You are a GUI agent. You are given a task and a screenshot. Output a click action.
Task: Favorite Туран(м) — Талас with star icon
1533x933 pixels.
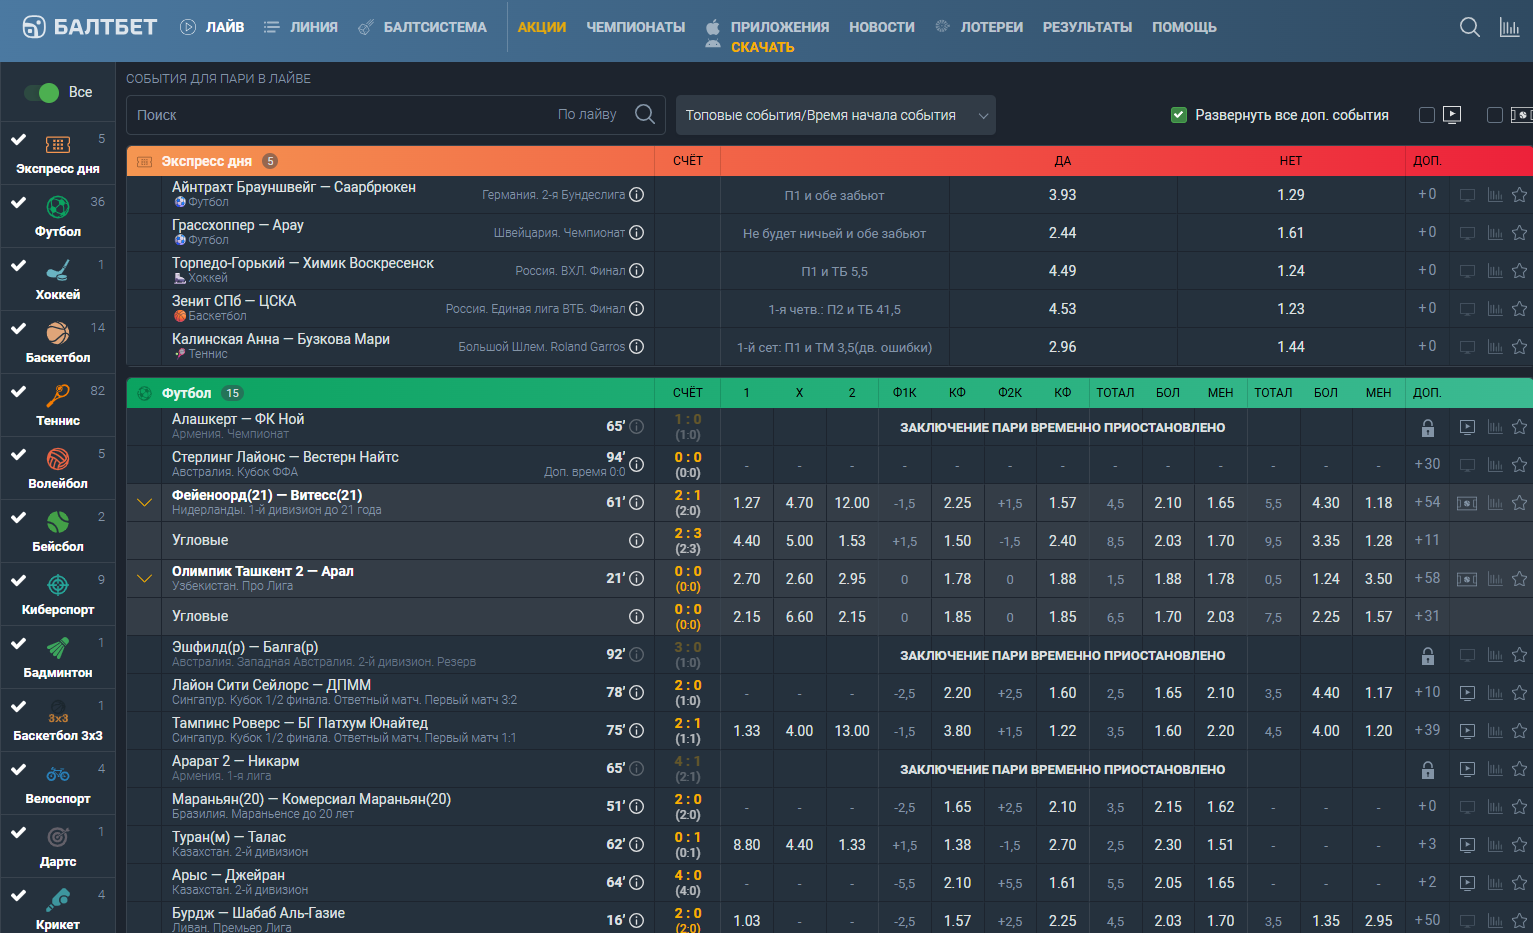tap(1519, 845)
